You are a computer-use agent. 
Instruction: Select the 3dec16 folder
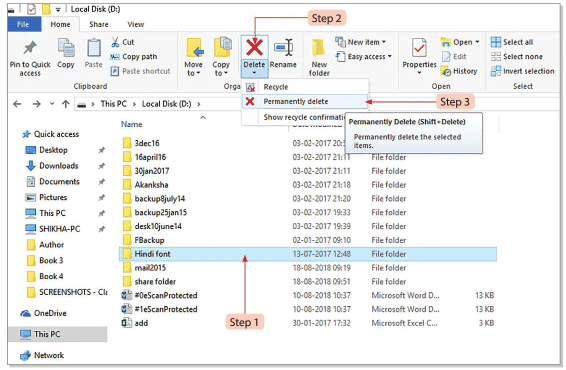[141, 143]
